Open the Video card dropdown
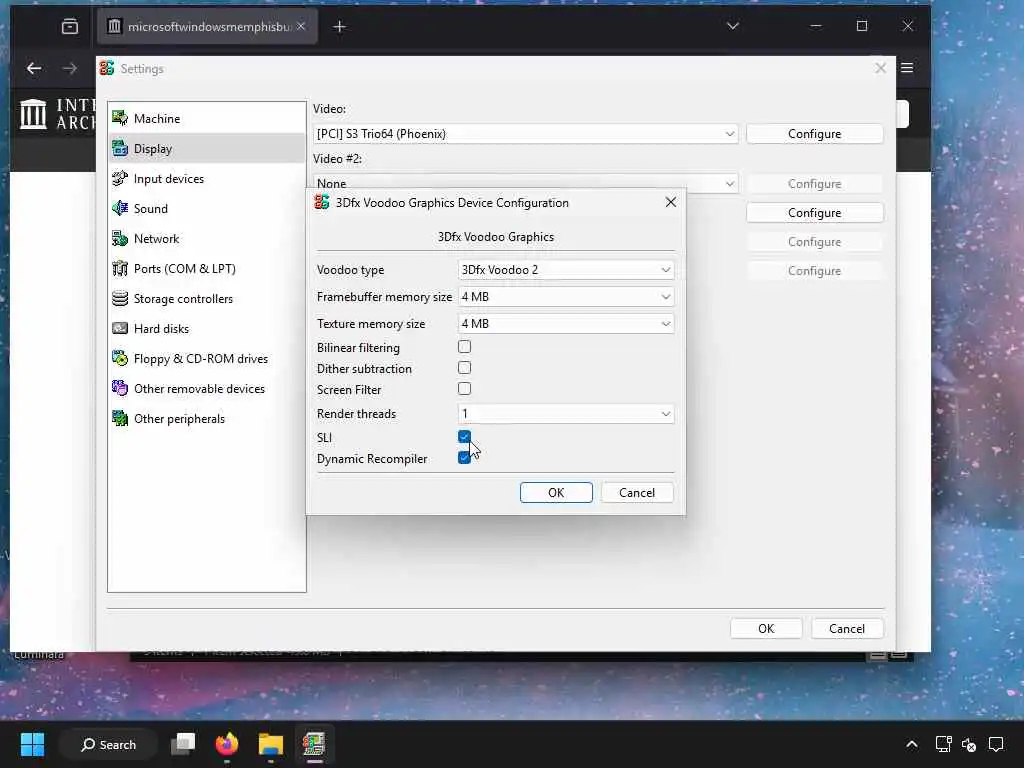The image size is (1024, 768). (526, 134)
